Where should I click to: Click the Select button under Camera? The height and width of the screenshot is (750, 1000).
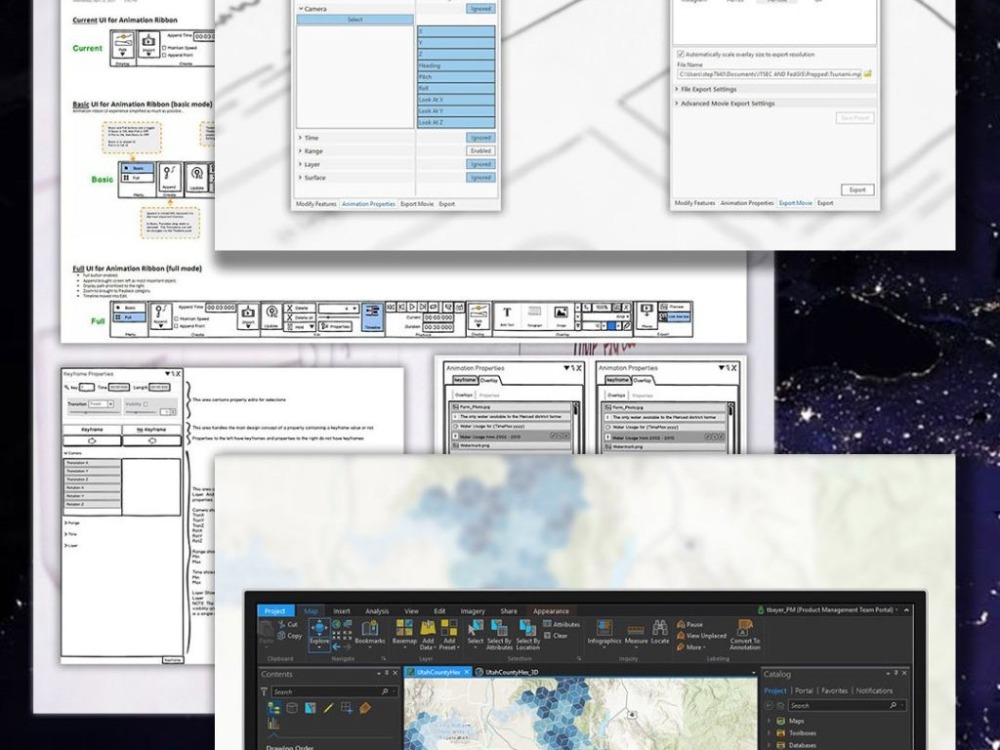[x=355, y=20]
